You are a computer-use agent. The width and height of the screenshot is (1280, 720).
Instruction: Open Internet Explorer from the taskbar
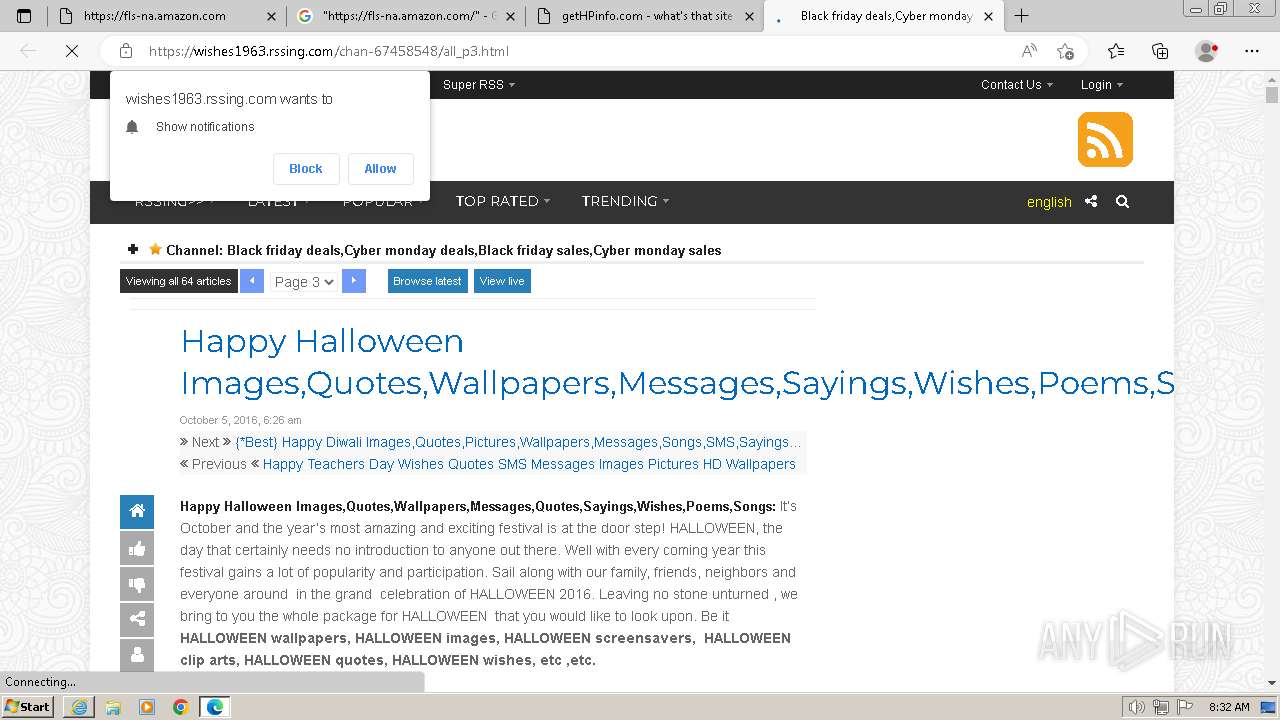[79, 707]
